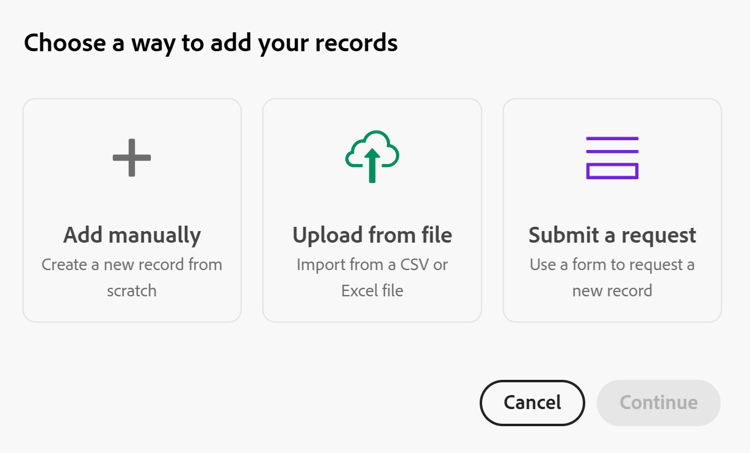
Task: Click 'Use a form to request' description
Action: (612, 277)
